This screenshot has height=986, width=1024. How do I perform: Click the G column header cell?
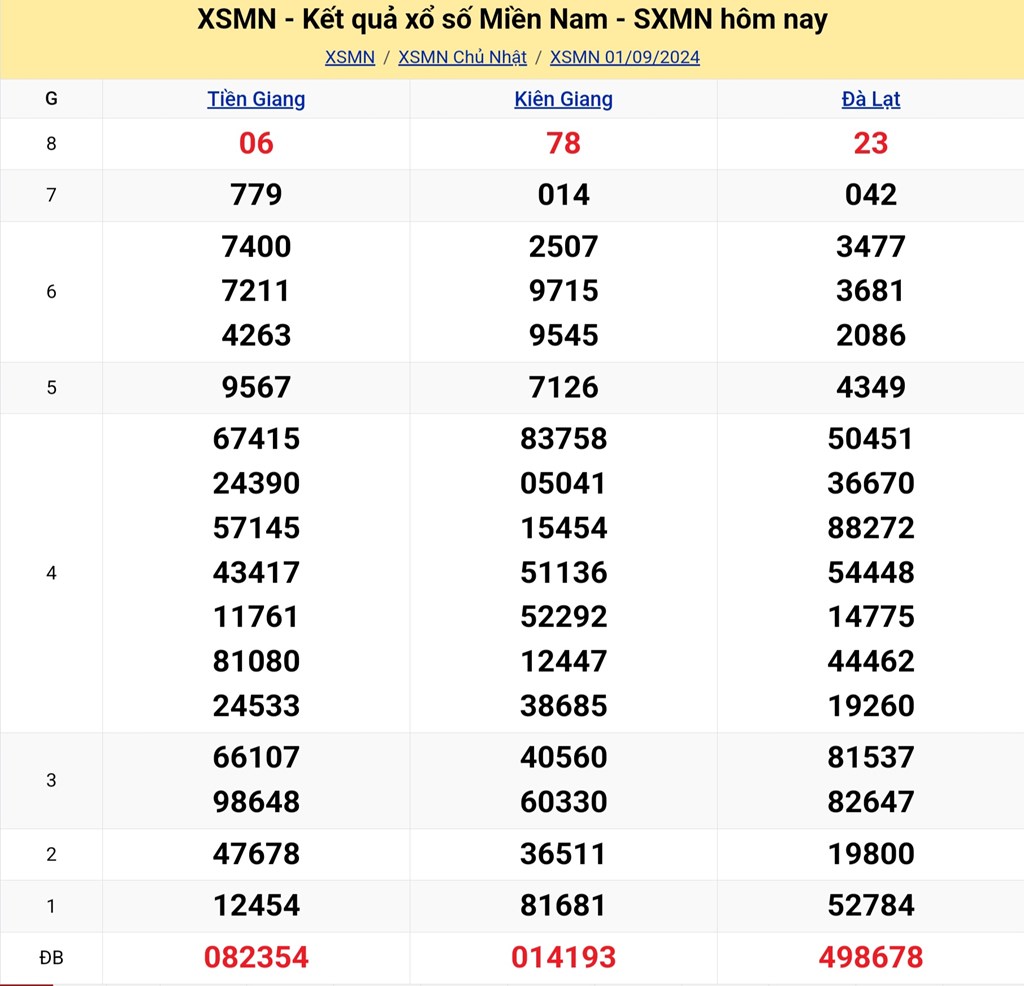(x=51, y=99)
